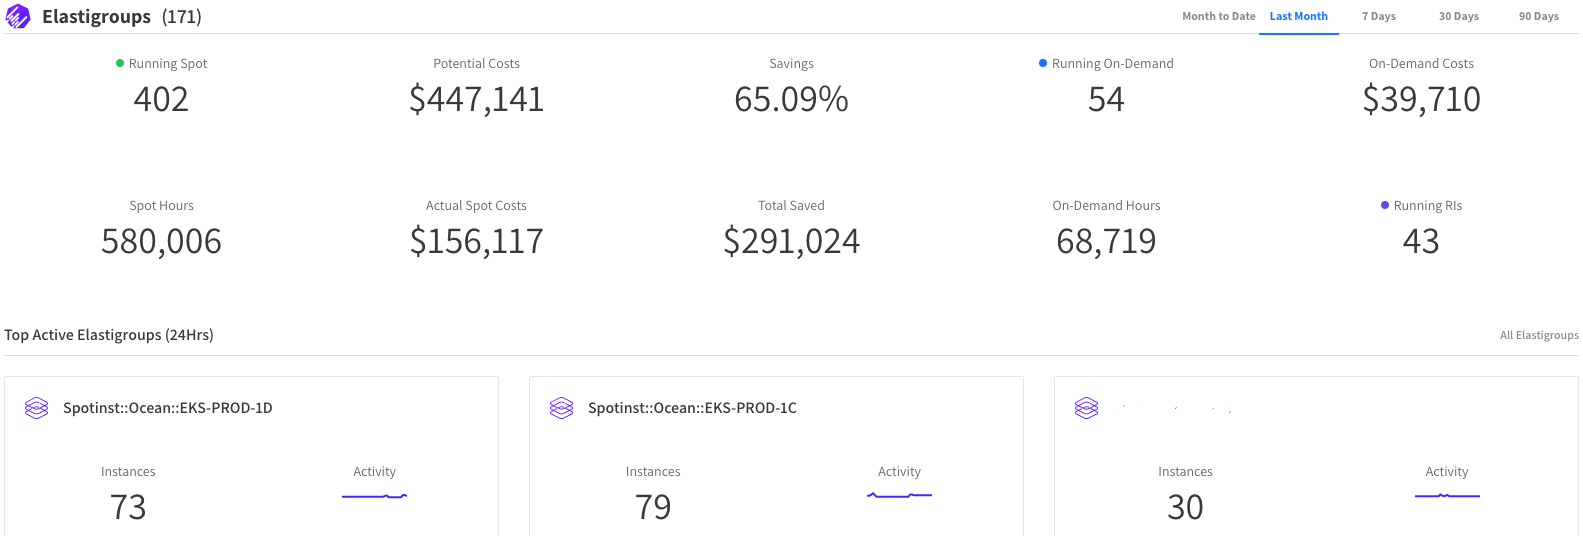1583x536 pixels.
Task: Click the blue Running On-Demand status dot
Action: click(1043, 63)
